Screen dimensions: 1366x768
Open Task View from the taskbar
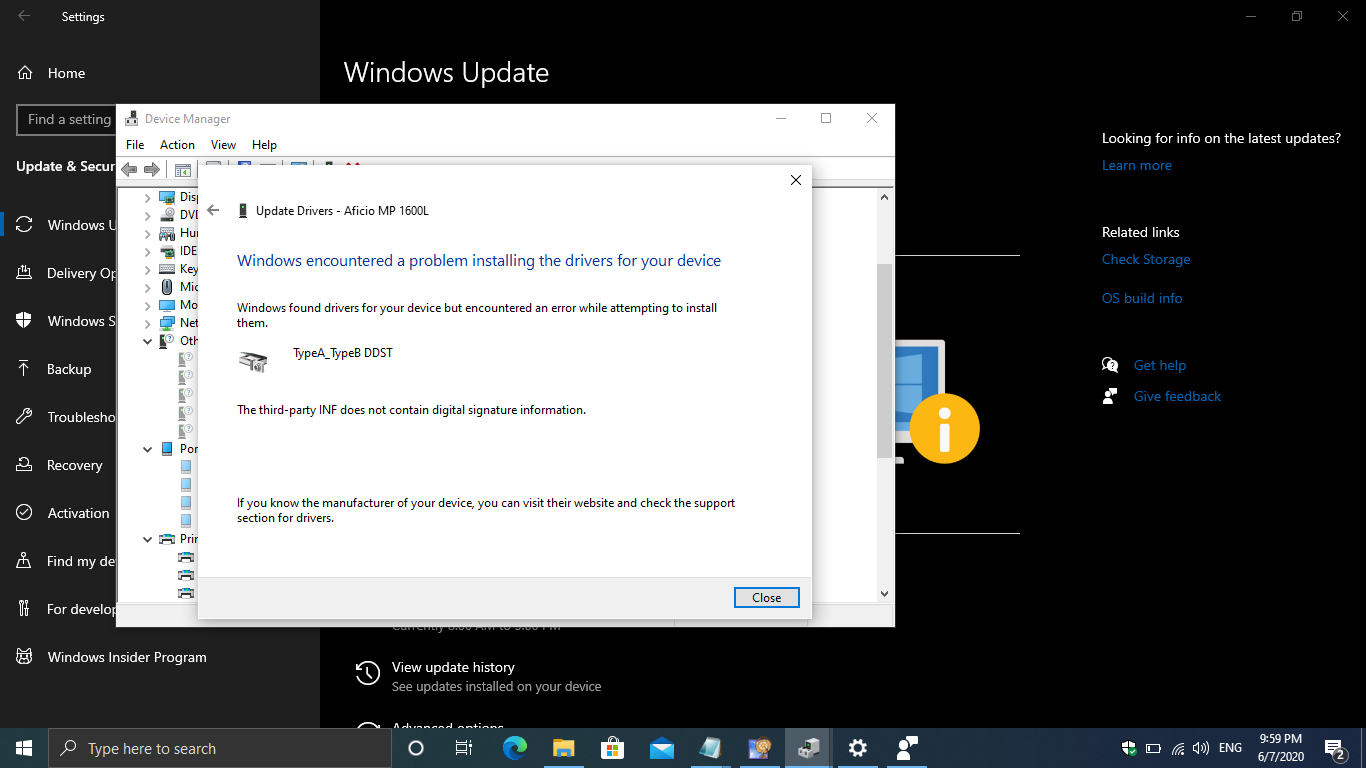464,748
